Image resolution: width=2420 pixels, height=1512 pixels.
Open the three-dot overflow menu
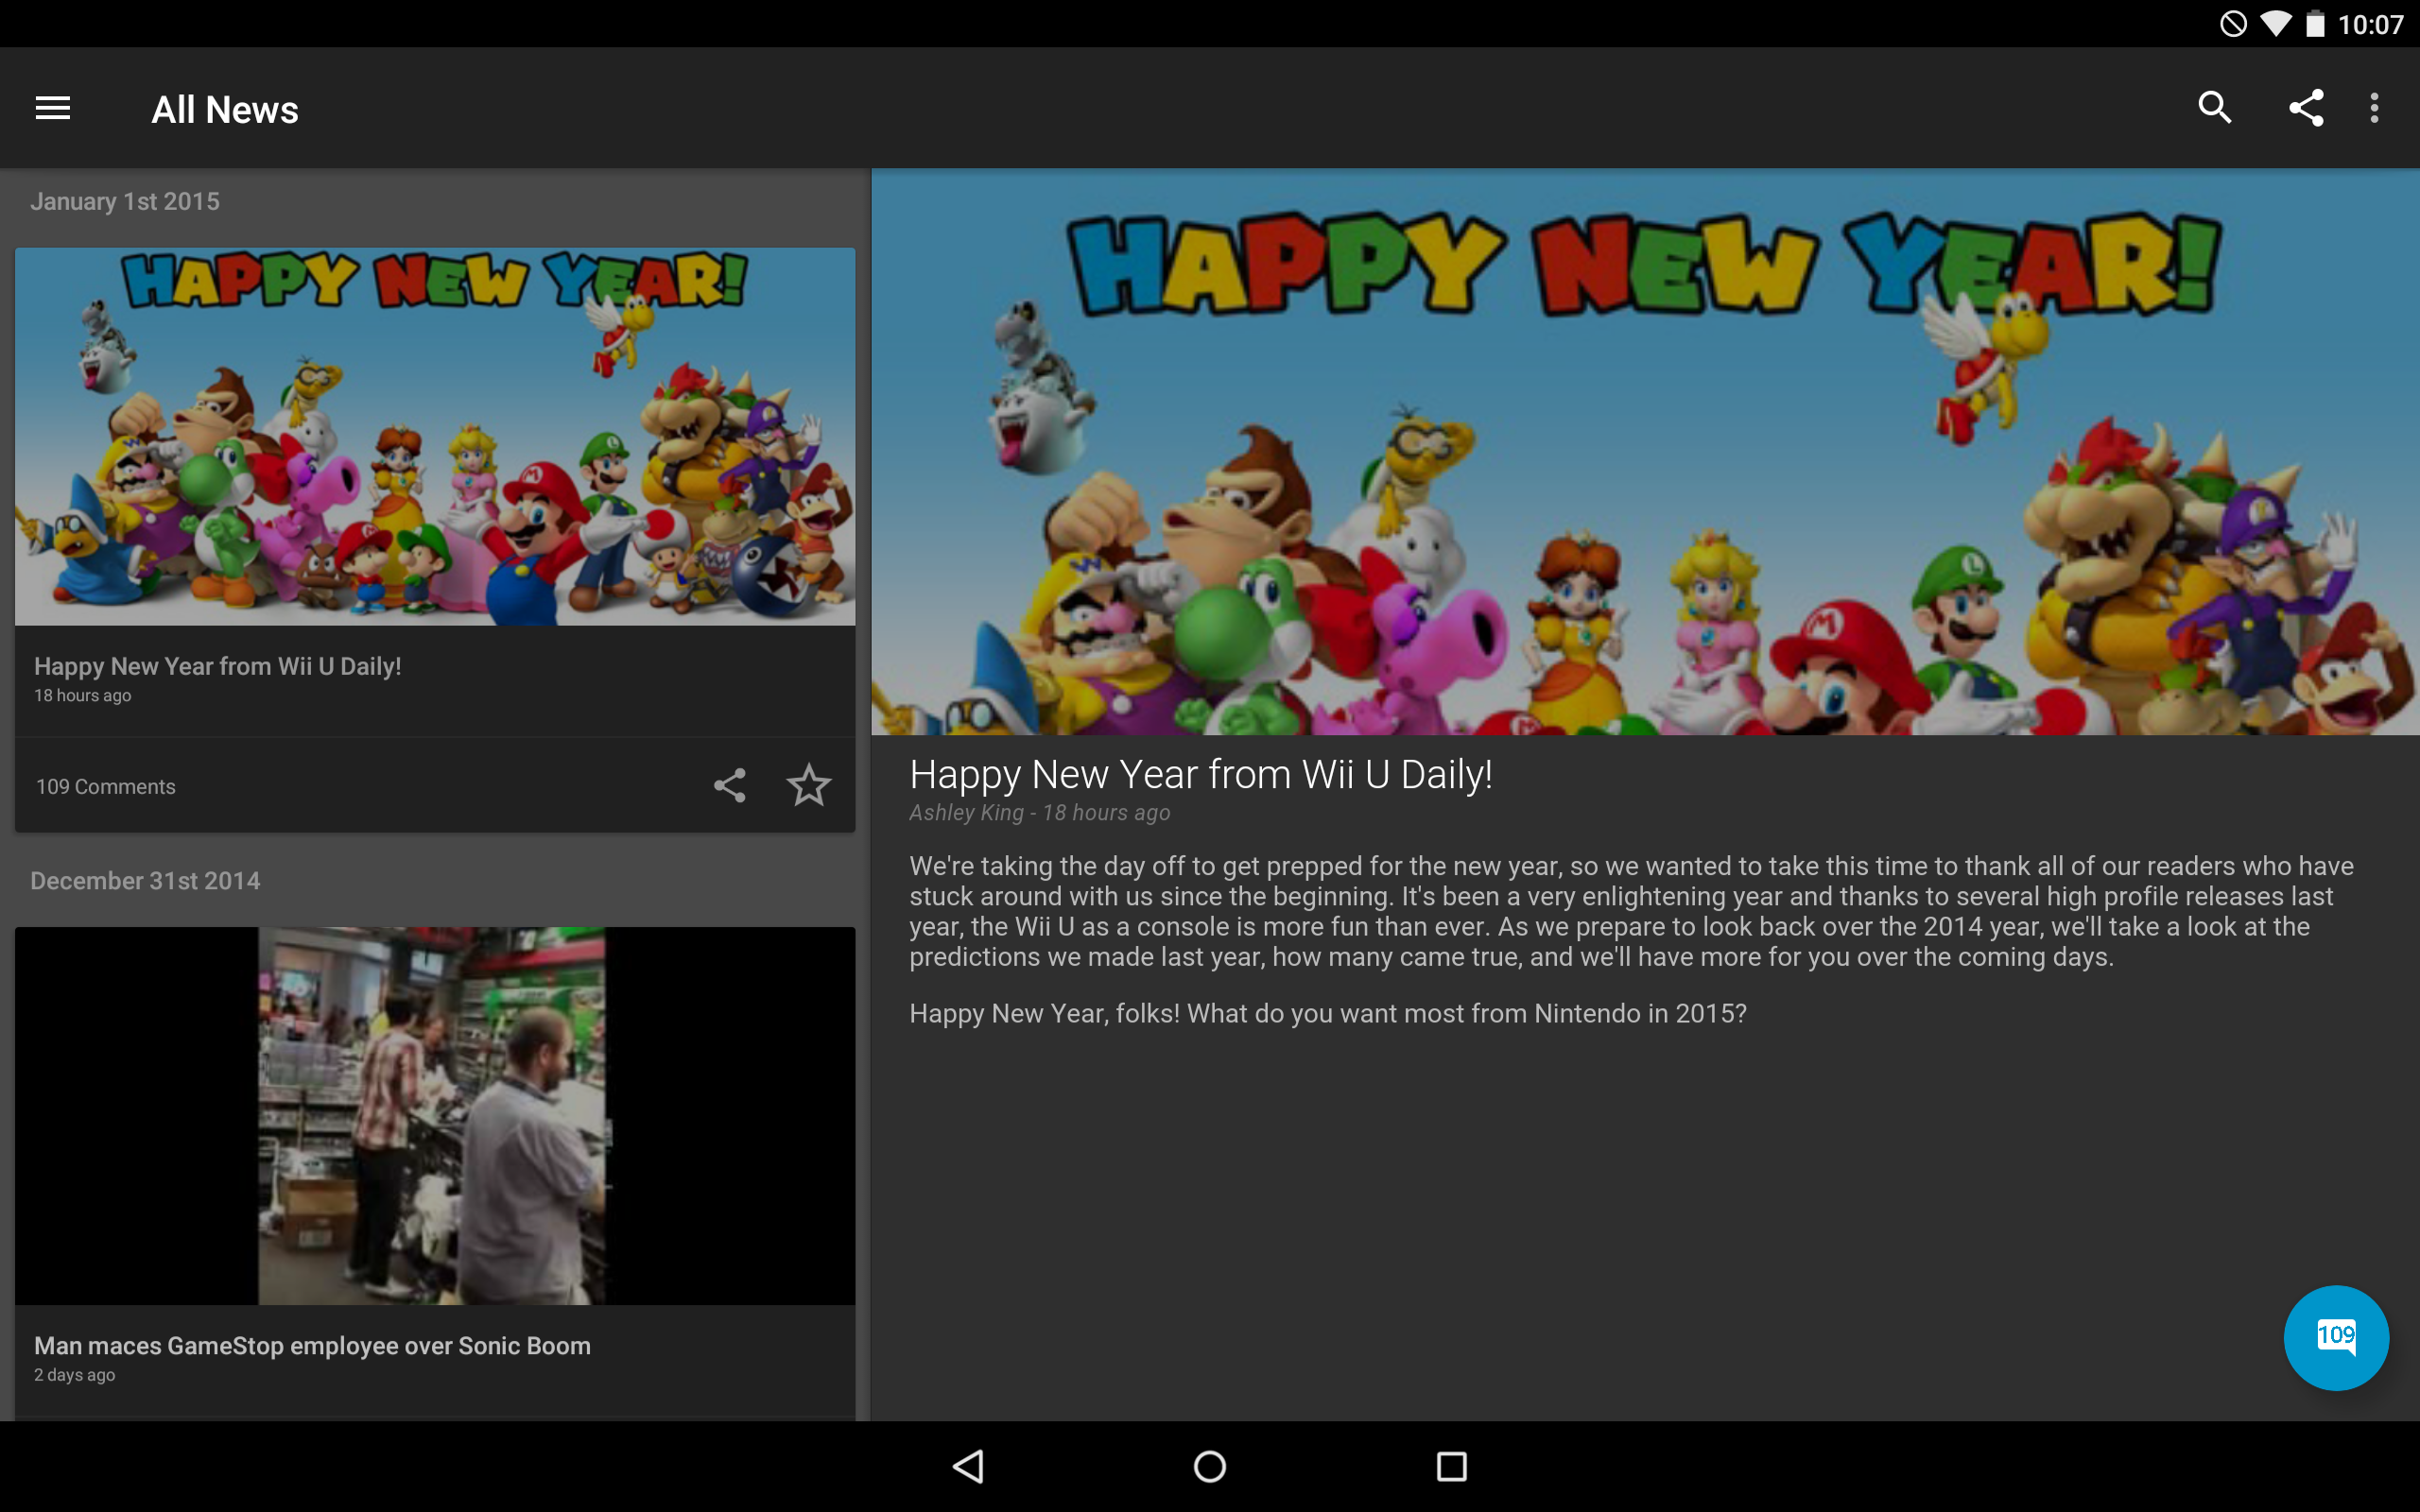pos(2374,108)
